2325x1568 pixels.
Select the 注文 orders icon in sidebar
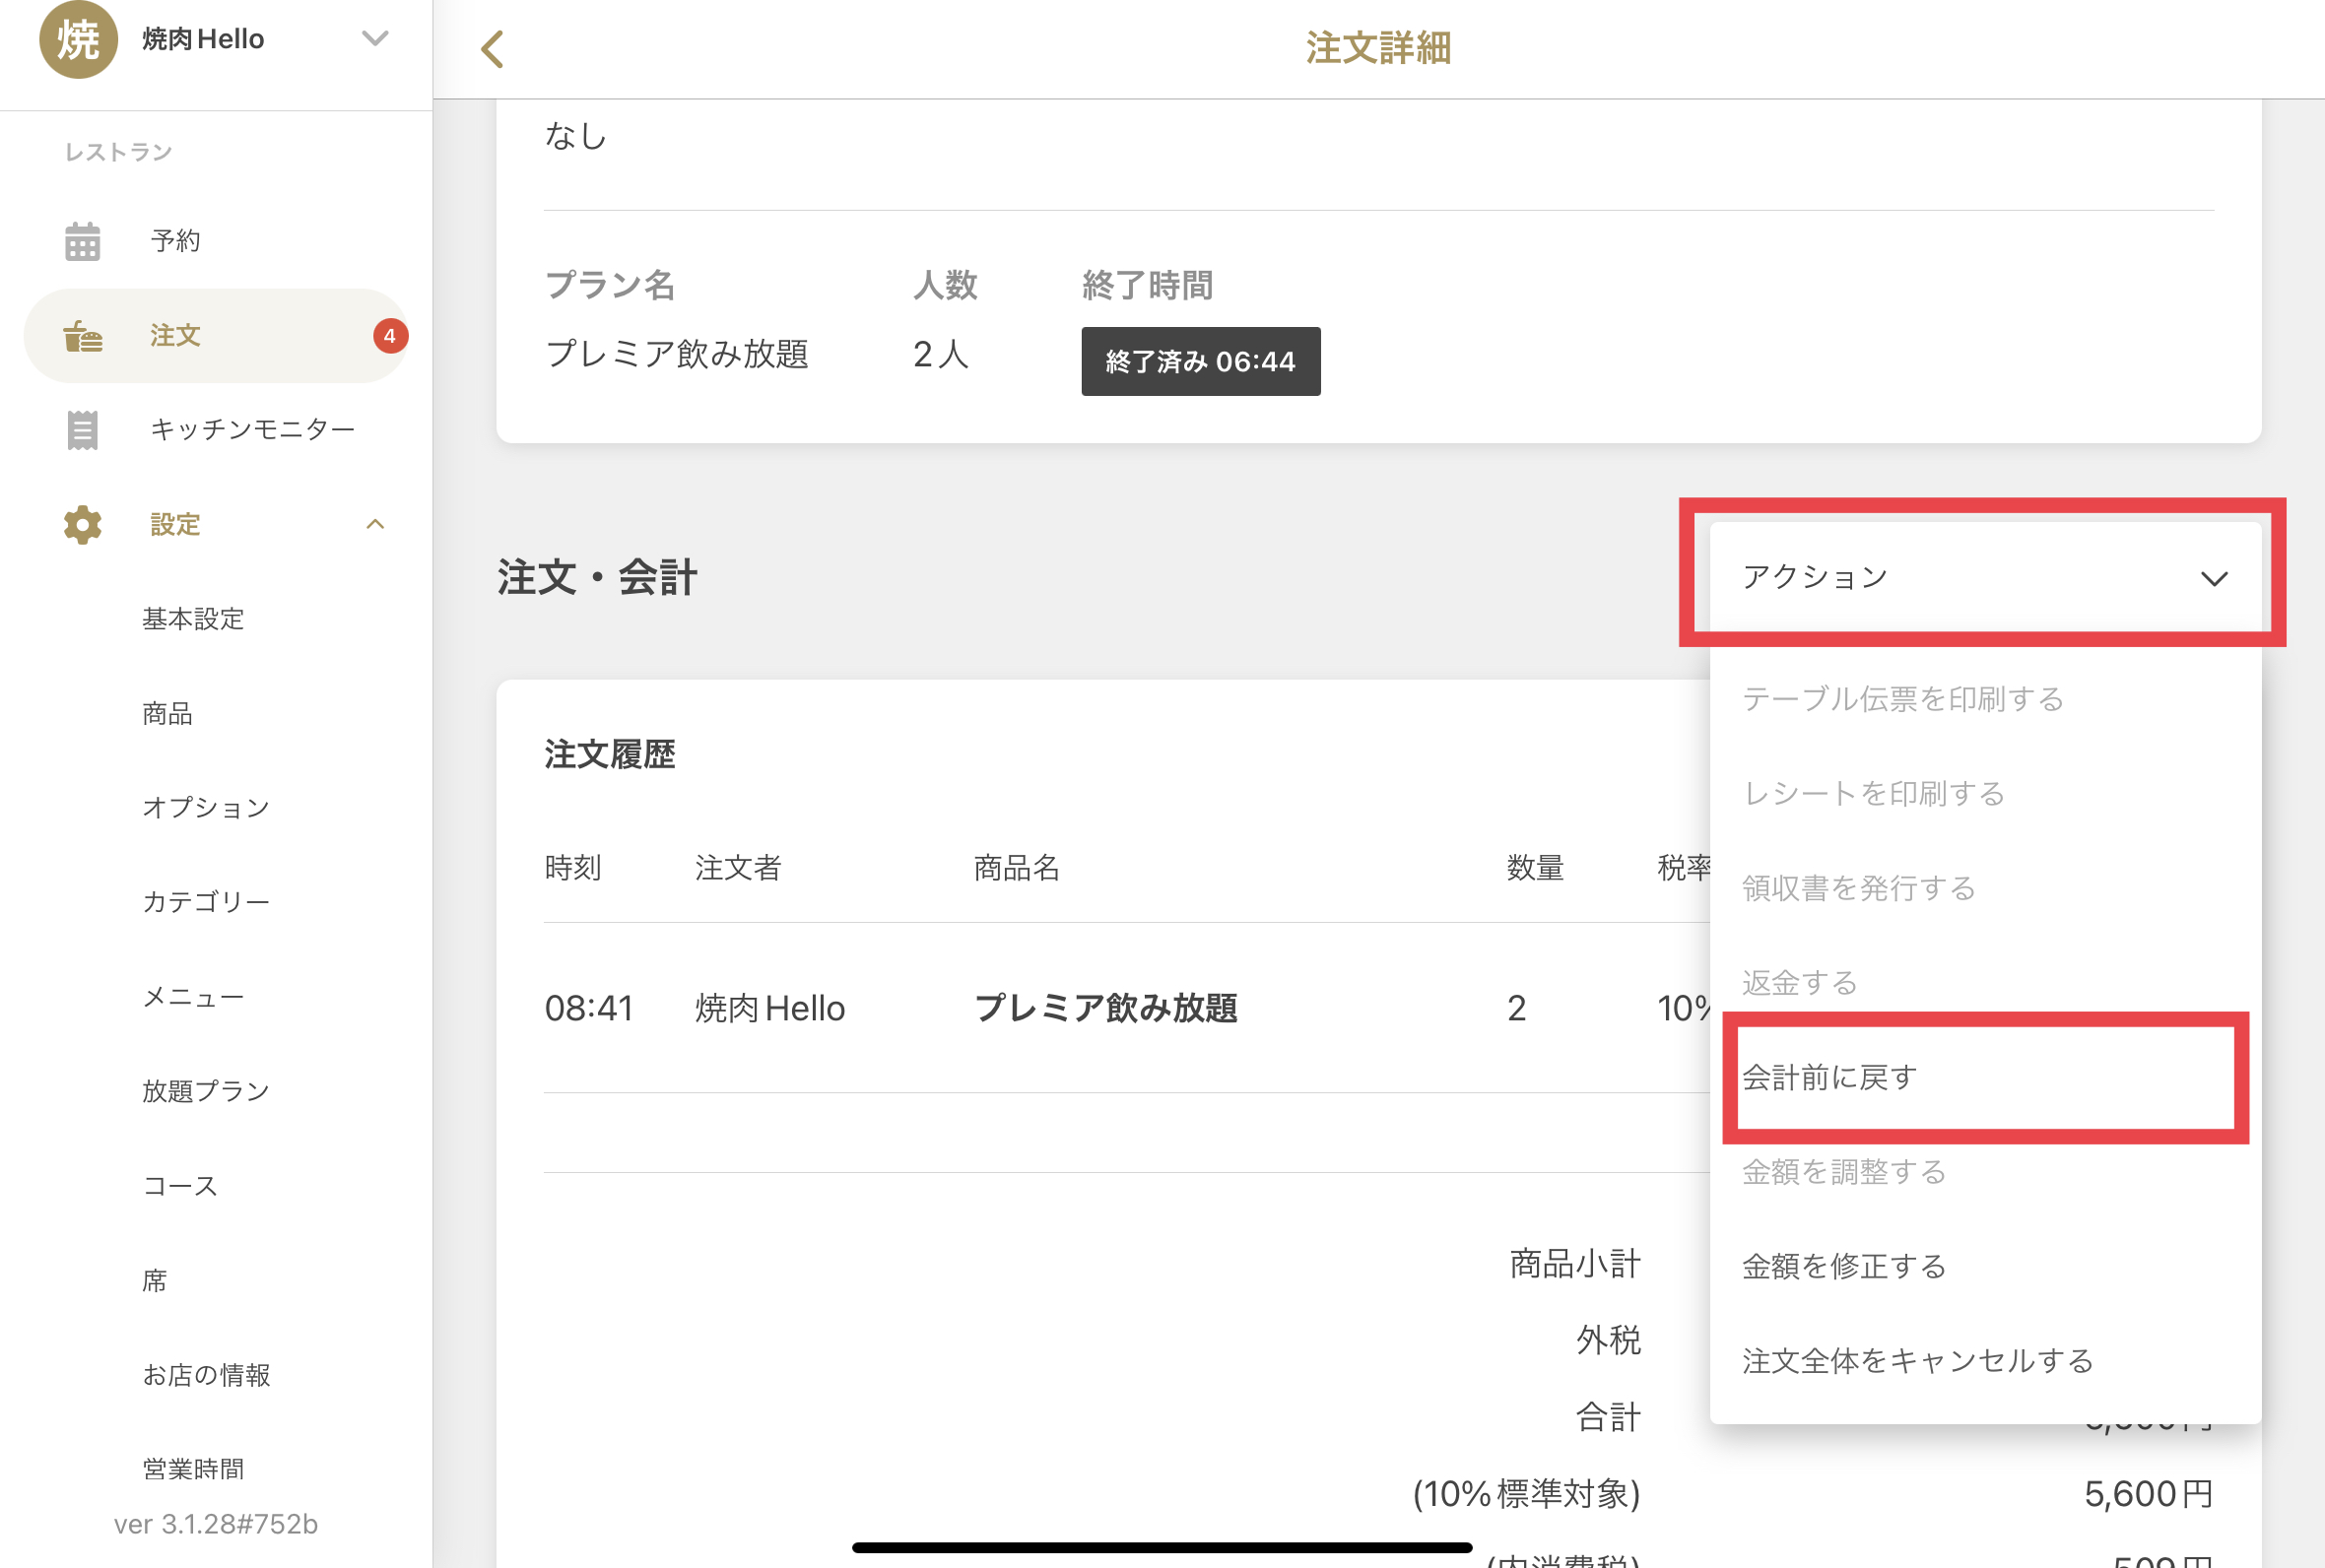coord(83,336)
